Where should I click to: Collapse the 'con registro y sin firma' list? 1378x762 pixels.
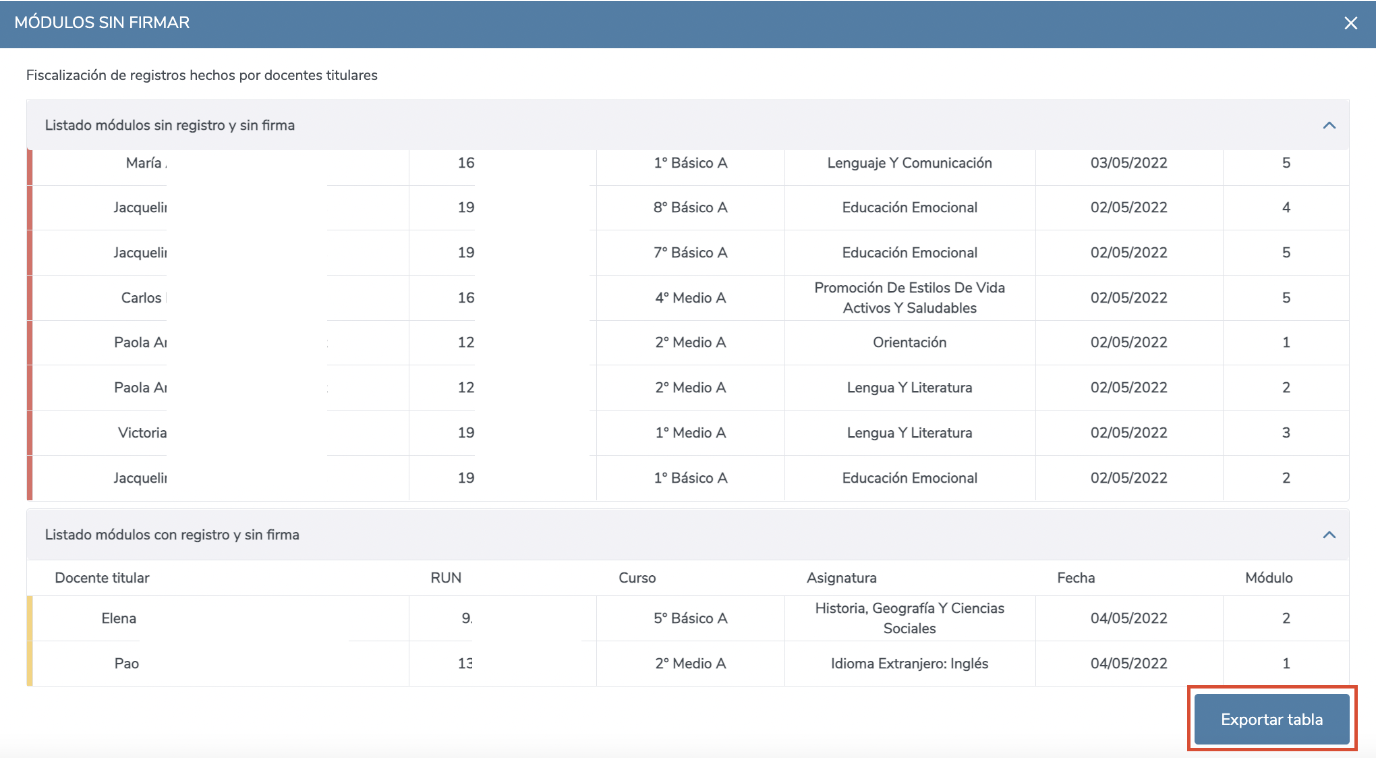(1329, 535)
